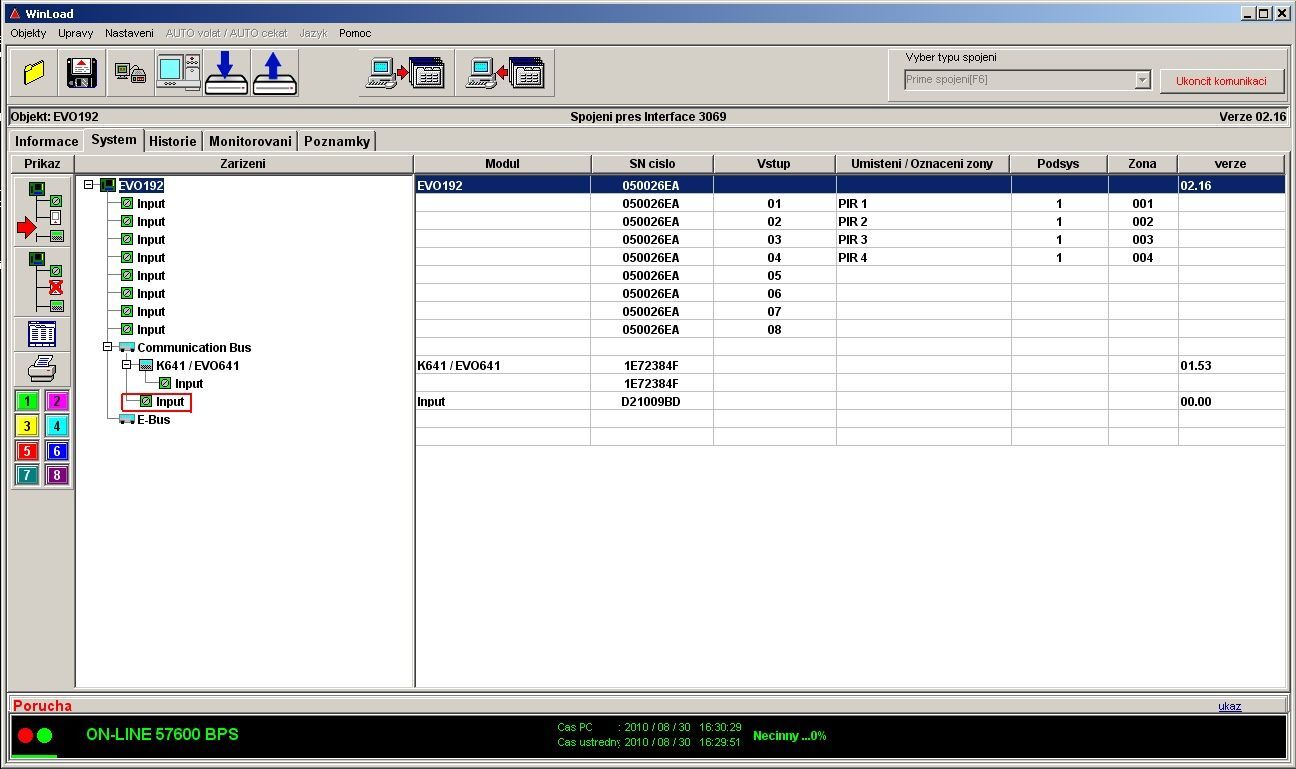
Task: Select the red number 5 color box
Action: [27, 451]
